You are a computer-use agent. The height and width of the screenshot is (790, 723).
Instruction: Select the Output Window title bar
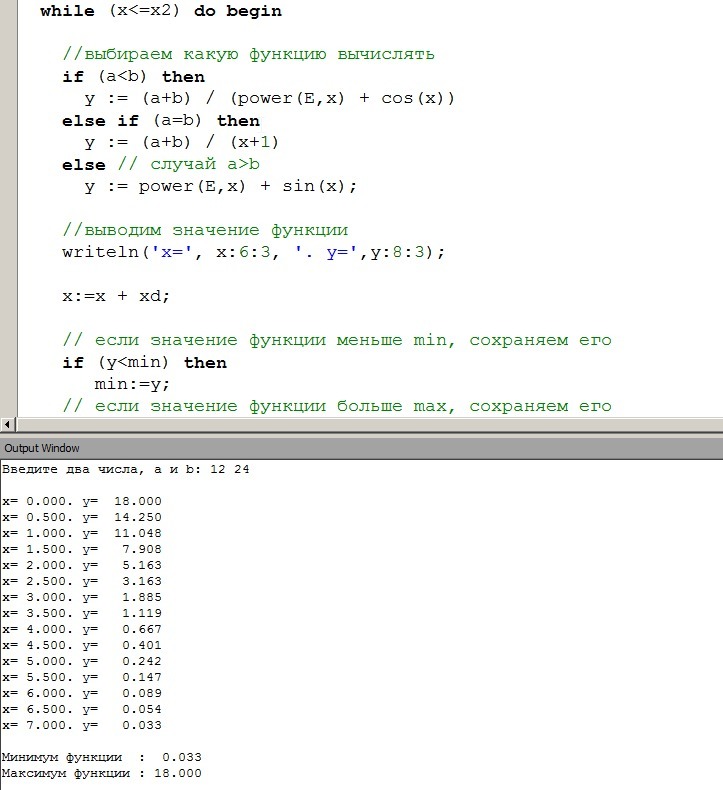point(361,448)
